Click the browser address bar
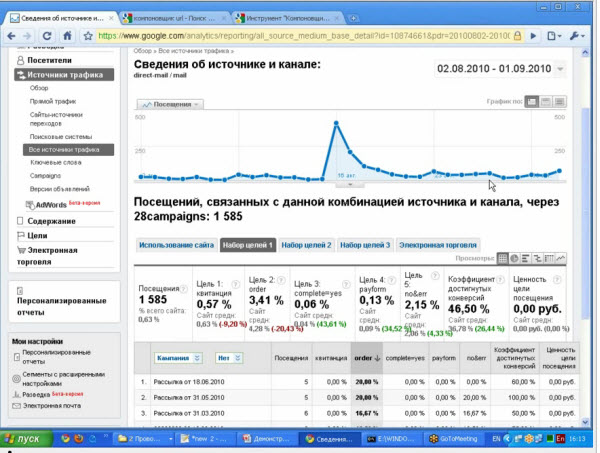Screen dimensions: 600x453 pyautogui.click(x=300, y=36)
